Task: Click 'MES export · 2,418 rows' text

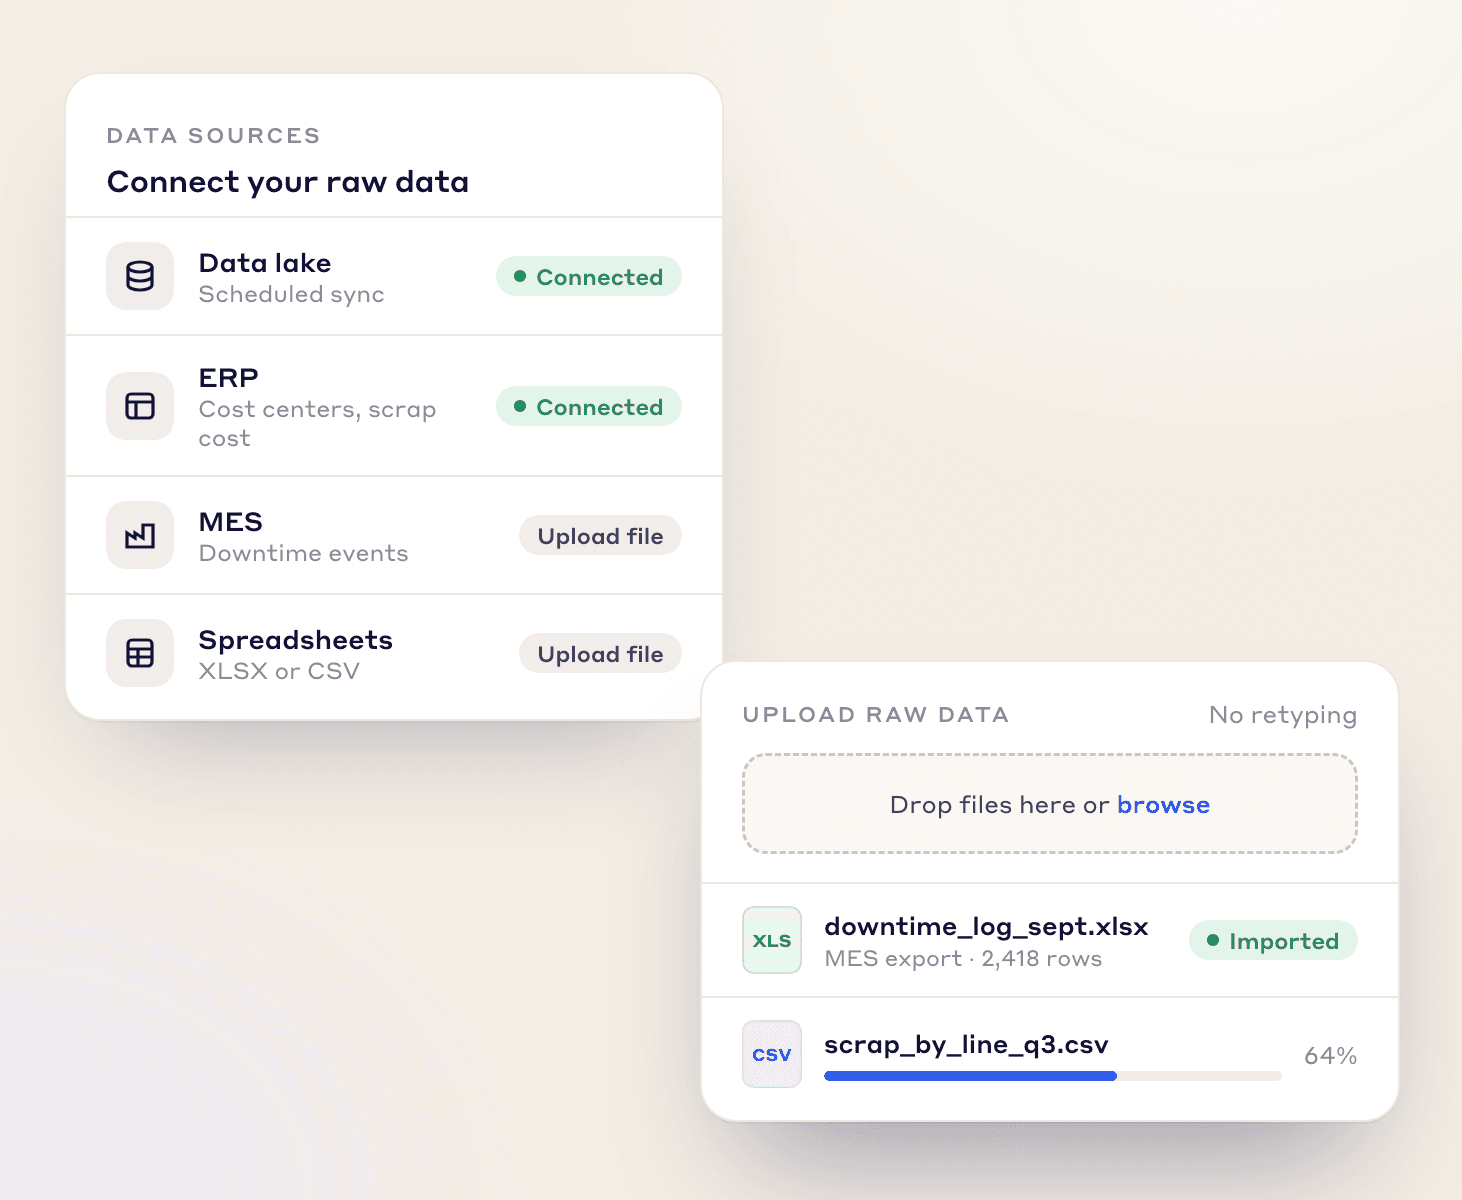Action: [x=963, y=959]
